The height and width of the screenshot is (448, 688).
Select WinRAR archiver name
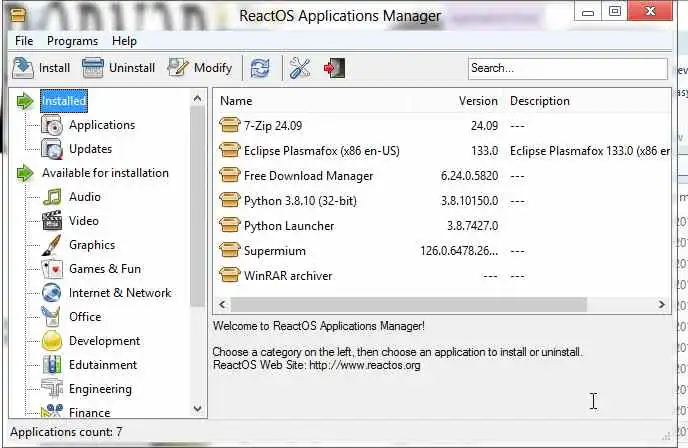288,276
